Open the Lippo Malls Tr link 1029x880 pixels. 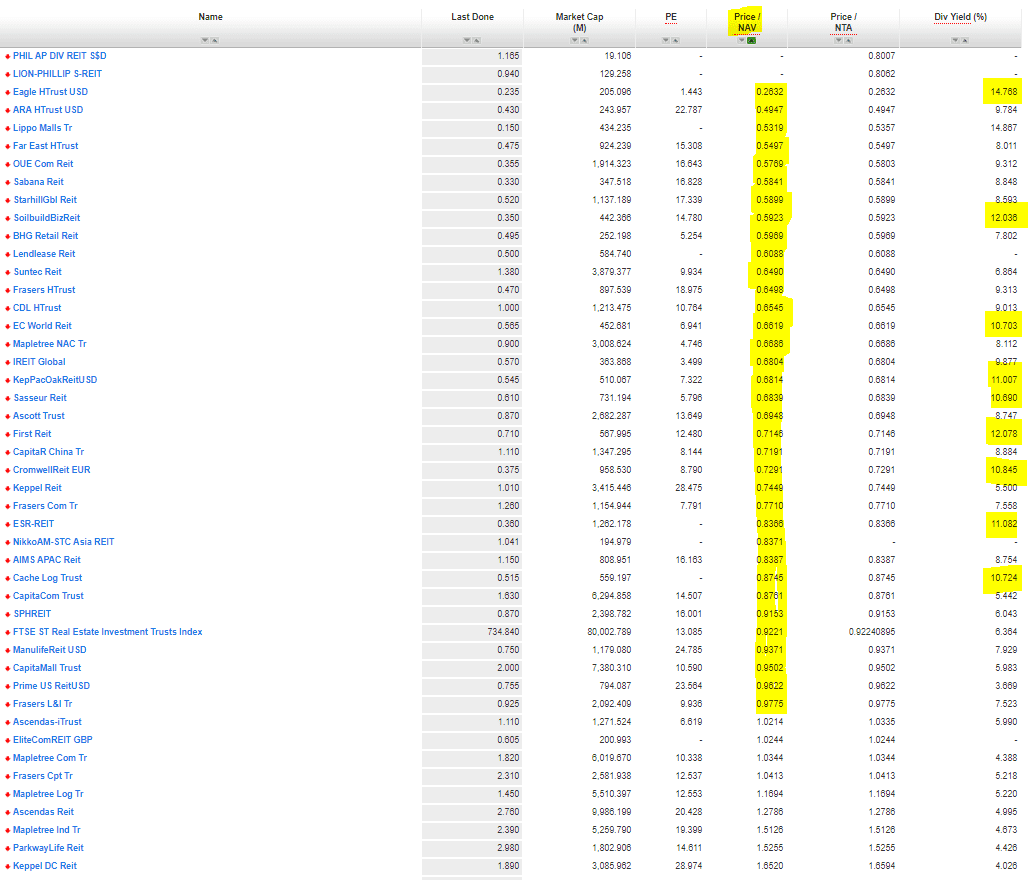[x=43, y=128]
